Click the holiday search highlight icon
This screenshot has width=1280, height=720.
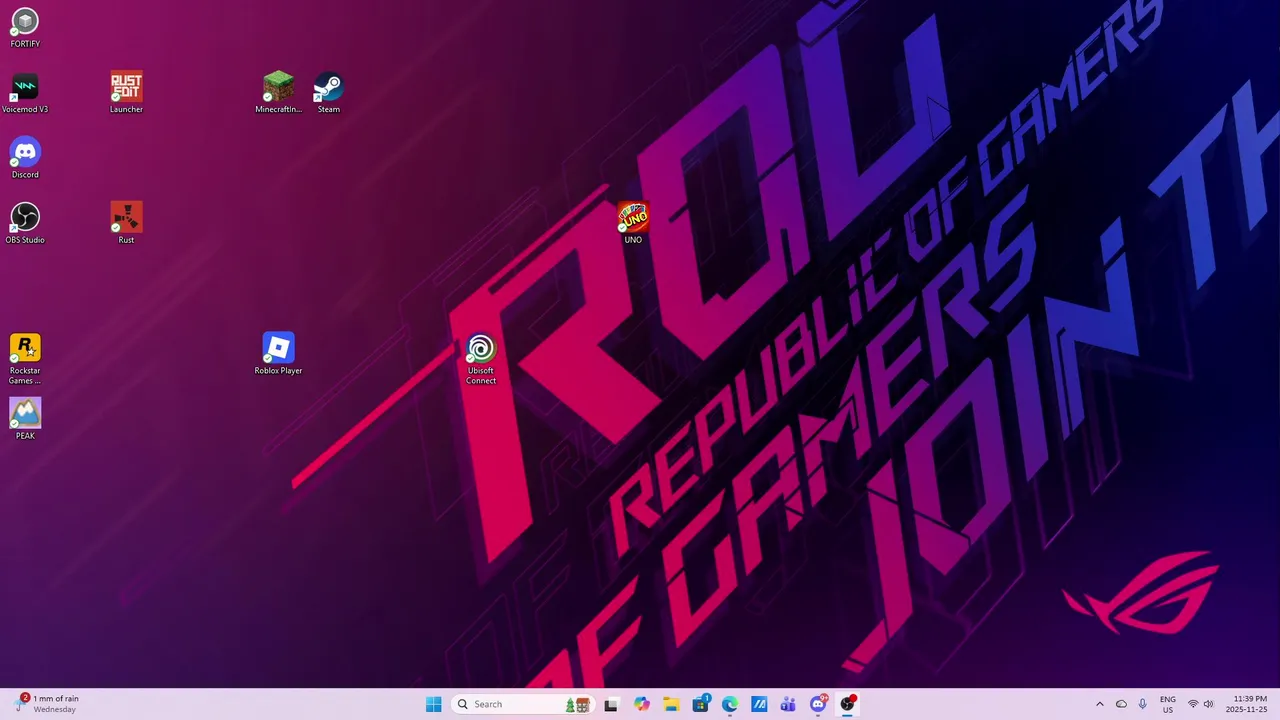[577, 704]
